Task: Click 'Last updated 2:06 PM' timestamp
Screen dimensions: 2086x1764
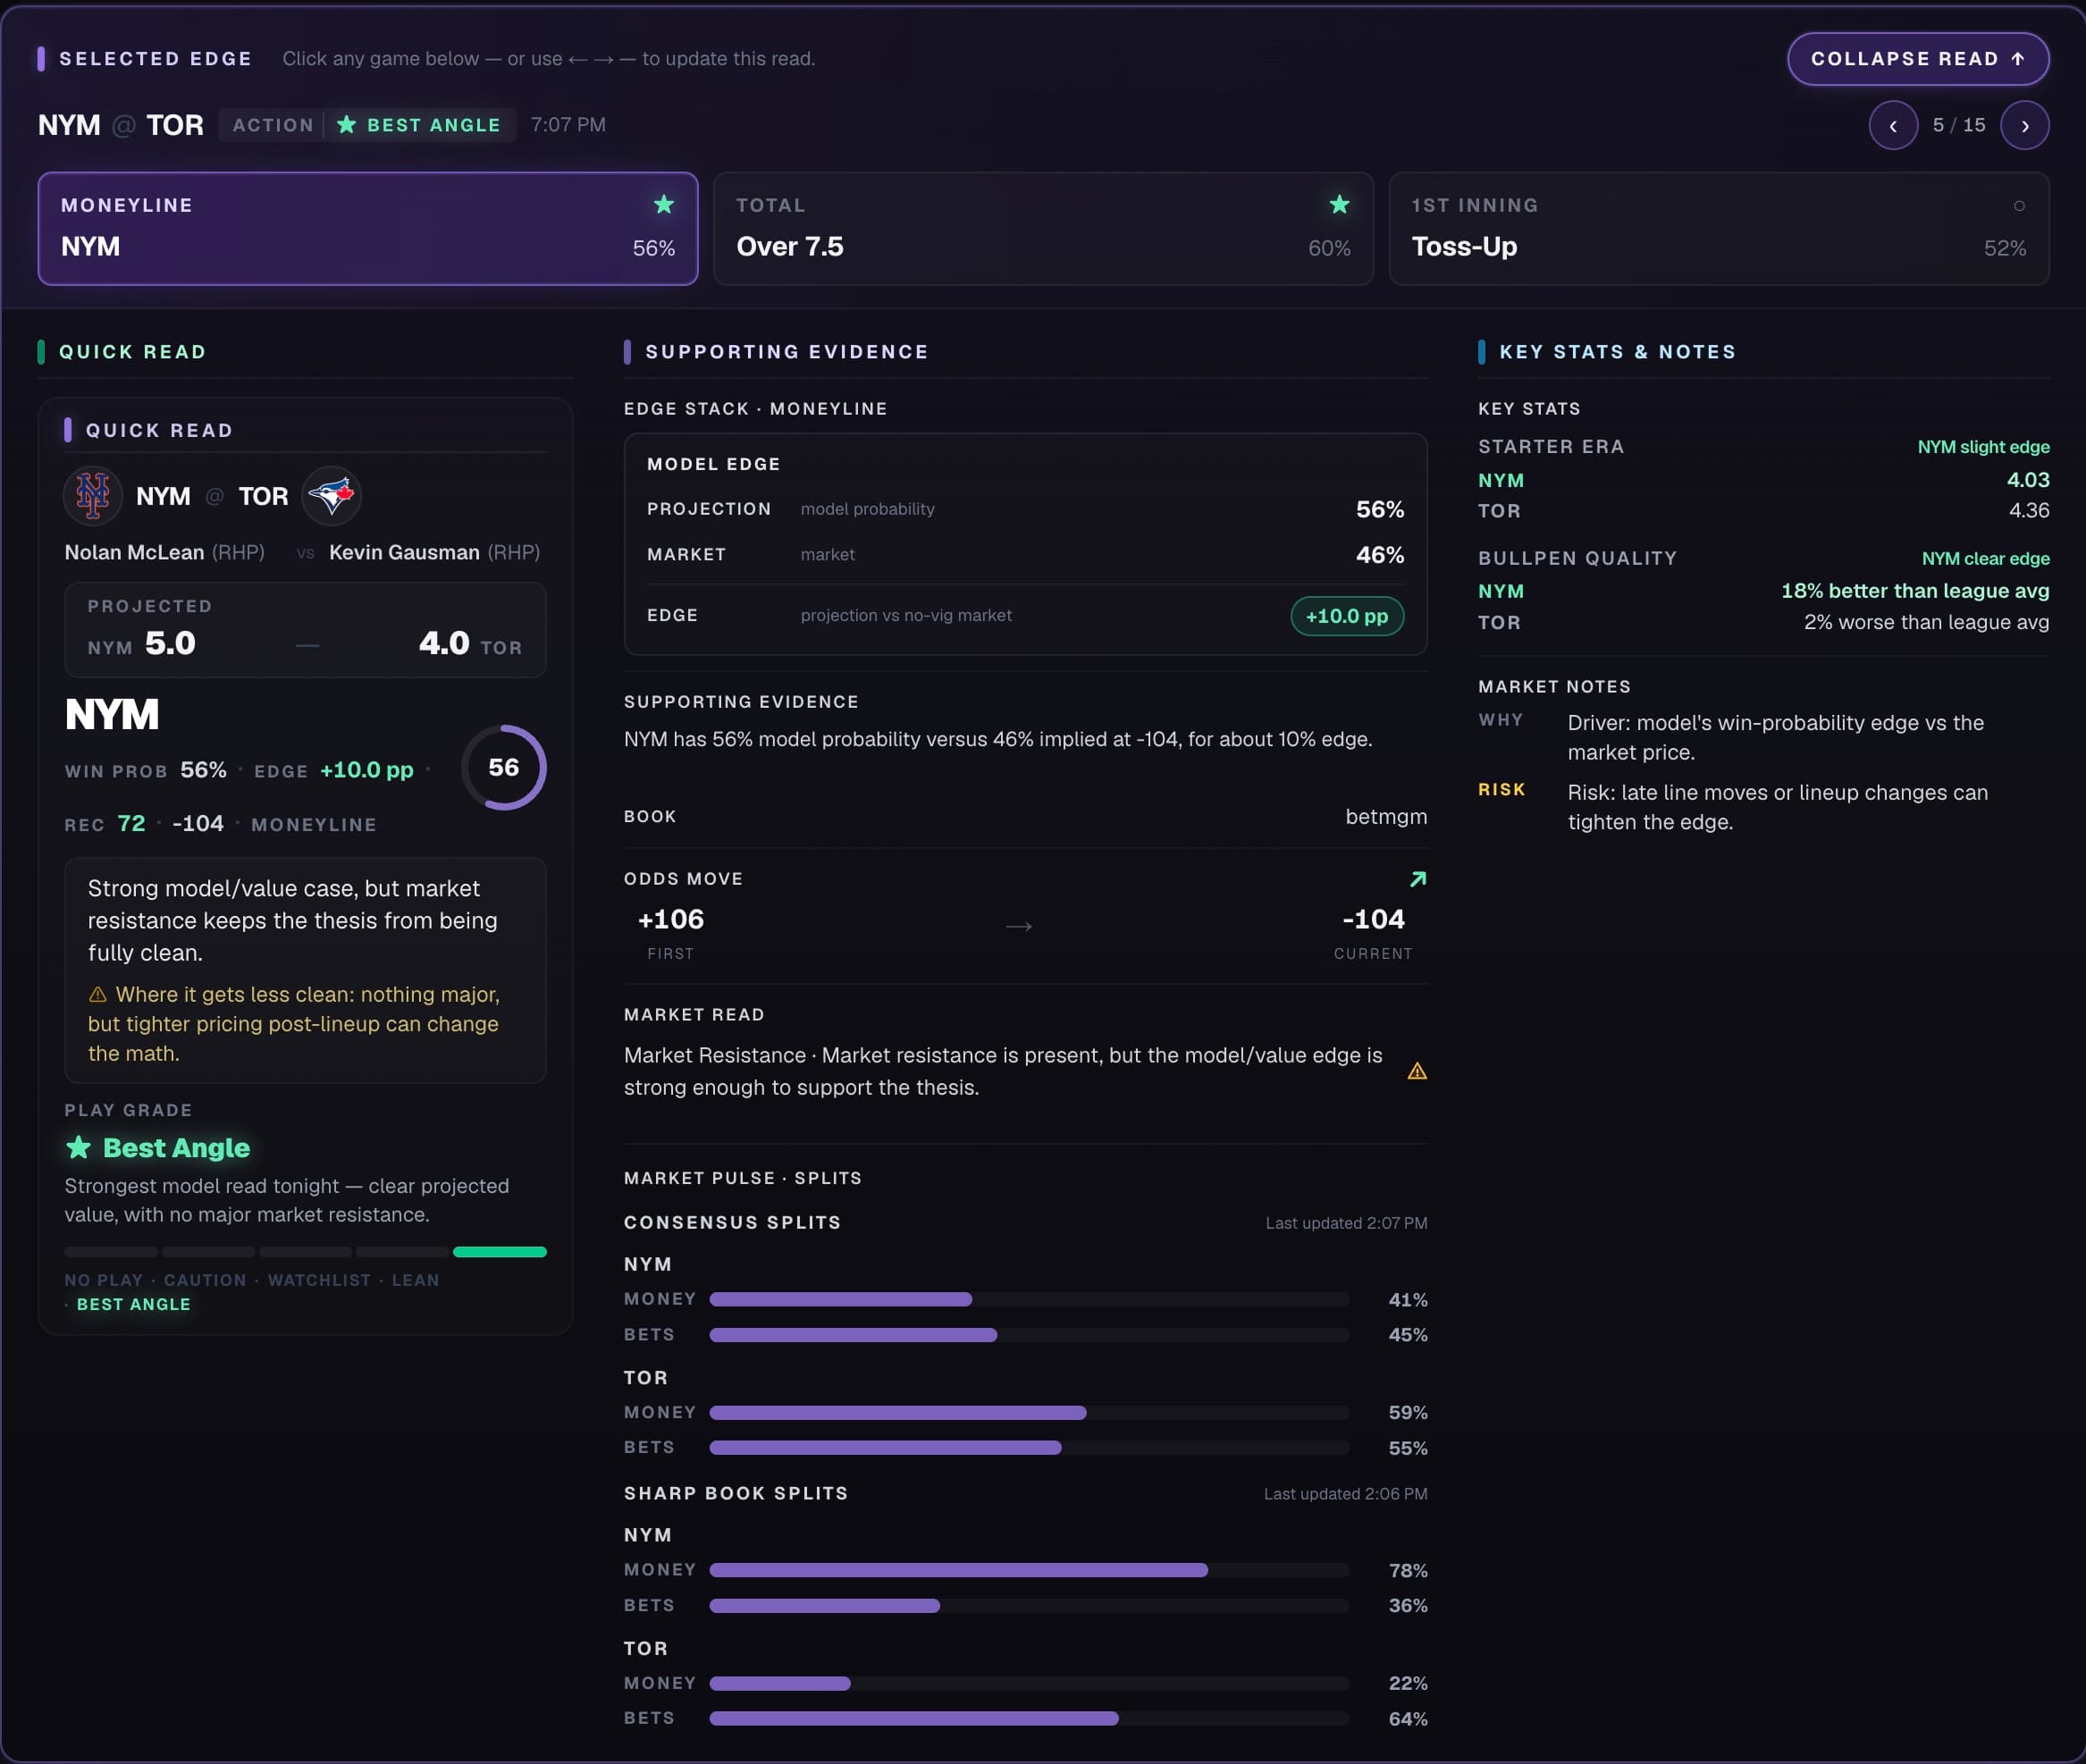Action: coord(1345,1493)
